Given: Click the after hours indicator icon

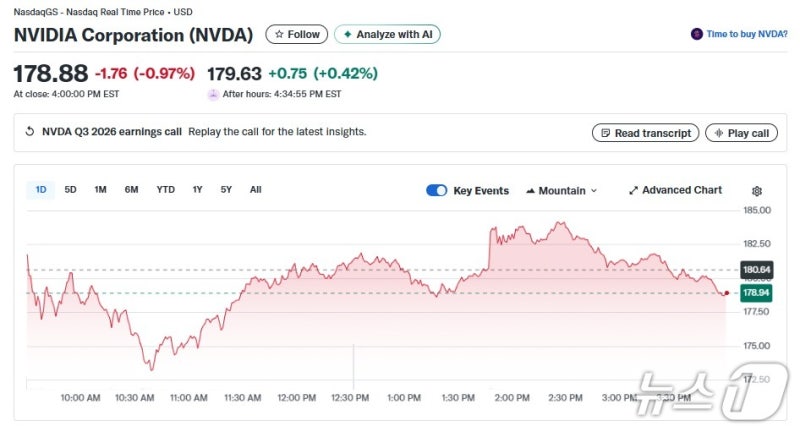Looking at the screenshot, I should click(213, 94).
